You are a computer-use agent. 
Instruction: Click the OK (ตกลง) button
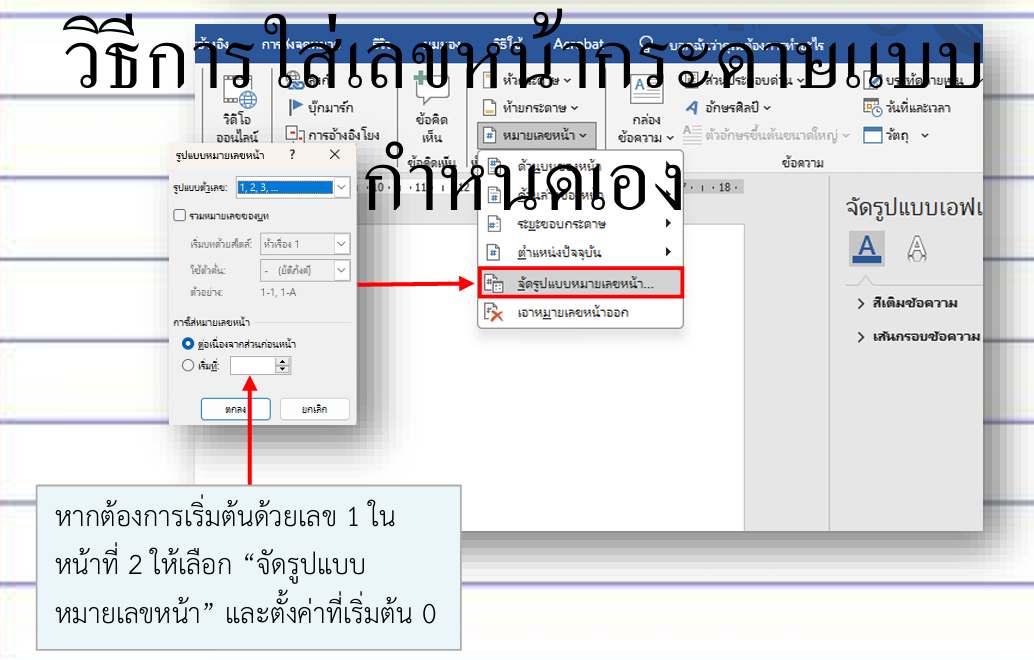[x=236, y=409]
